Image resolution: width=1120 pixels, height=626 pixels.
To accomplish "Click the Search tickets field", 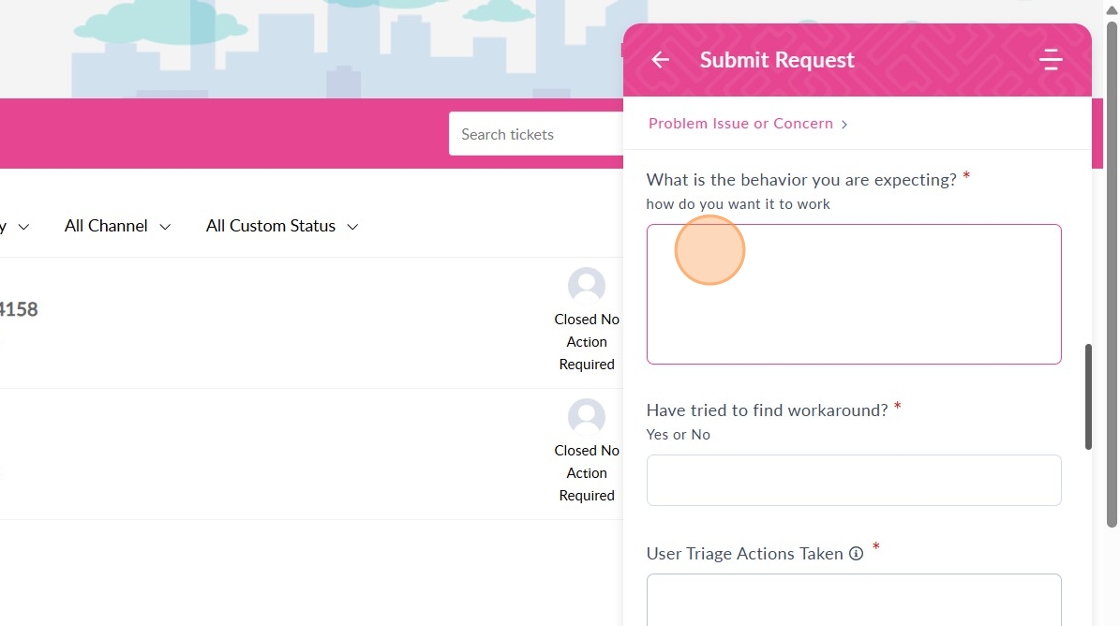I will click(x=536, y=134).
